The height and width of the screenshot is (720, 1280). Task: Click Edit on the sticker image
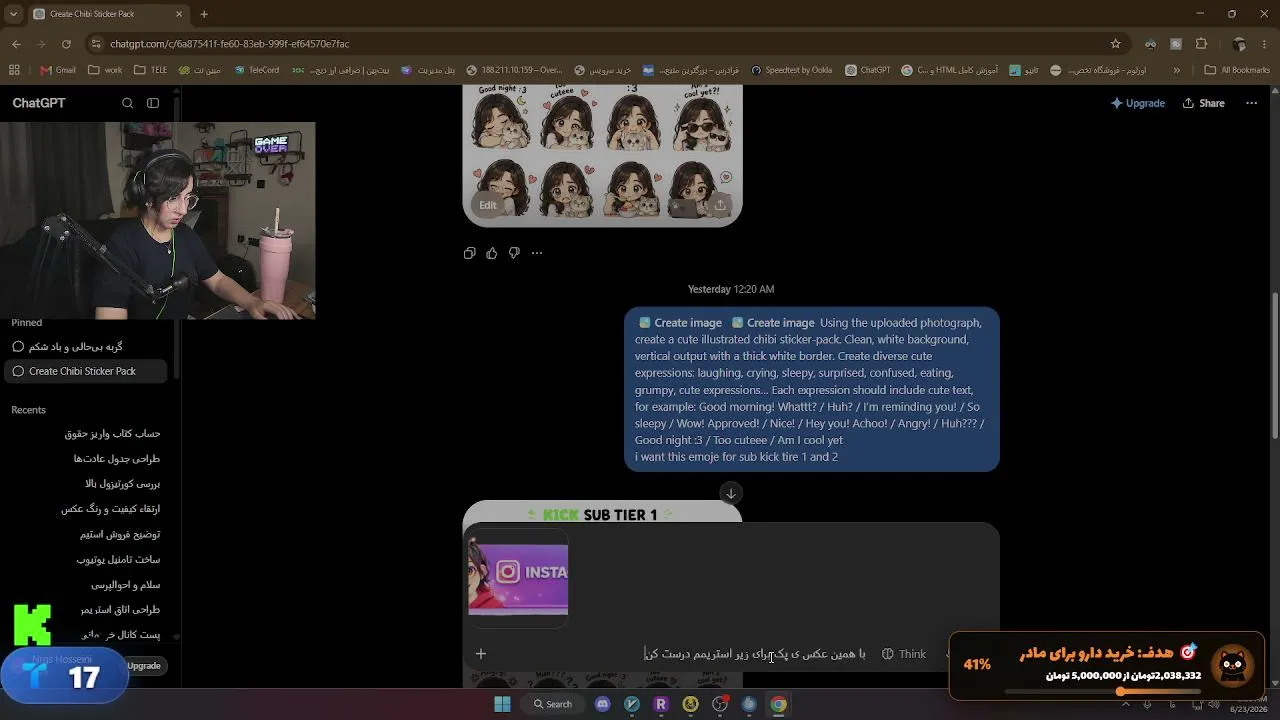pos(487,205)
